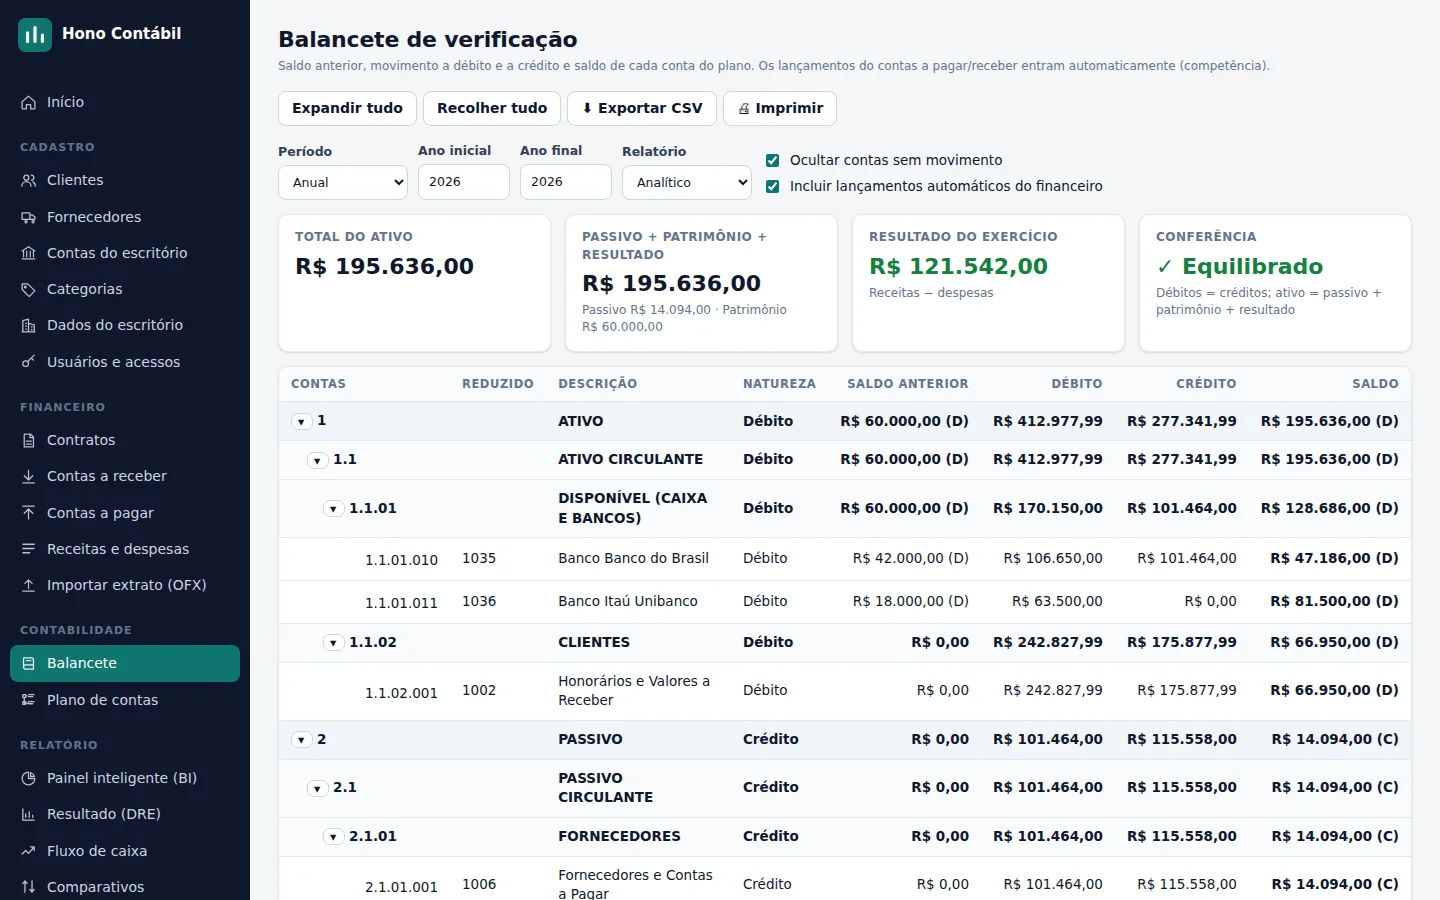Click the download arrow icon beside Contas a receber
Image resolution: width=1440 pixels, height=900 pixels.
coord(28,476)
